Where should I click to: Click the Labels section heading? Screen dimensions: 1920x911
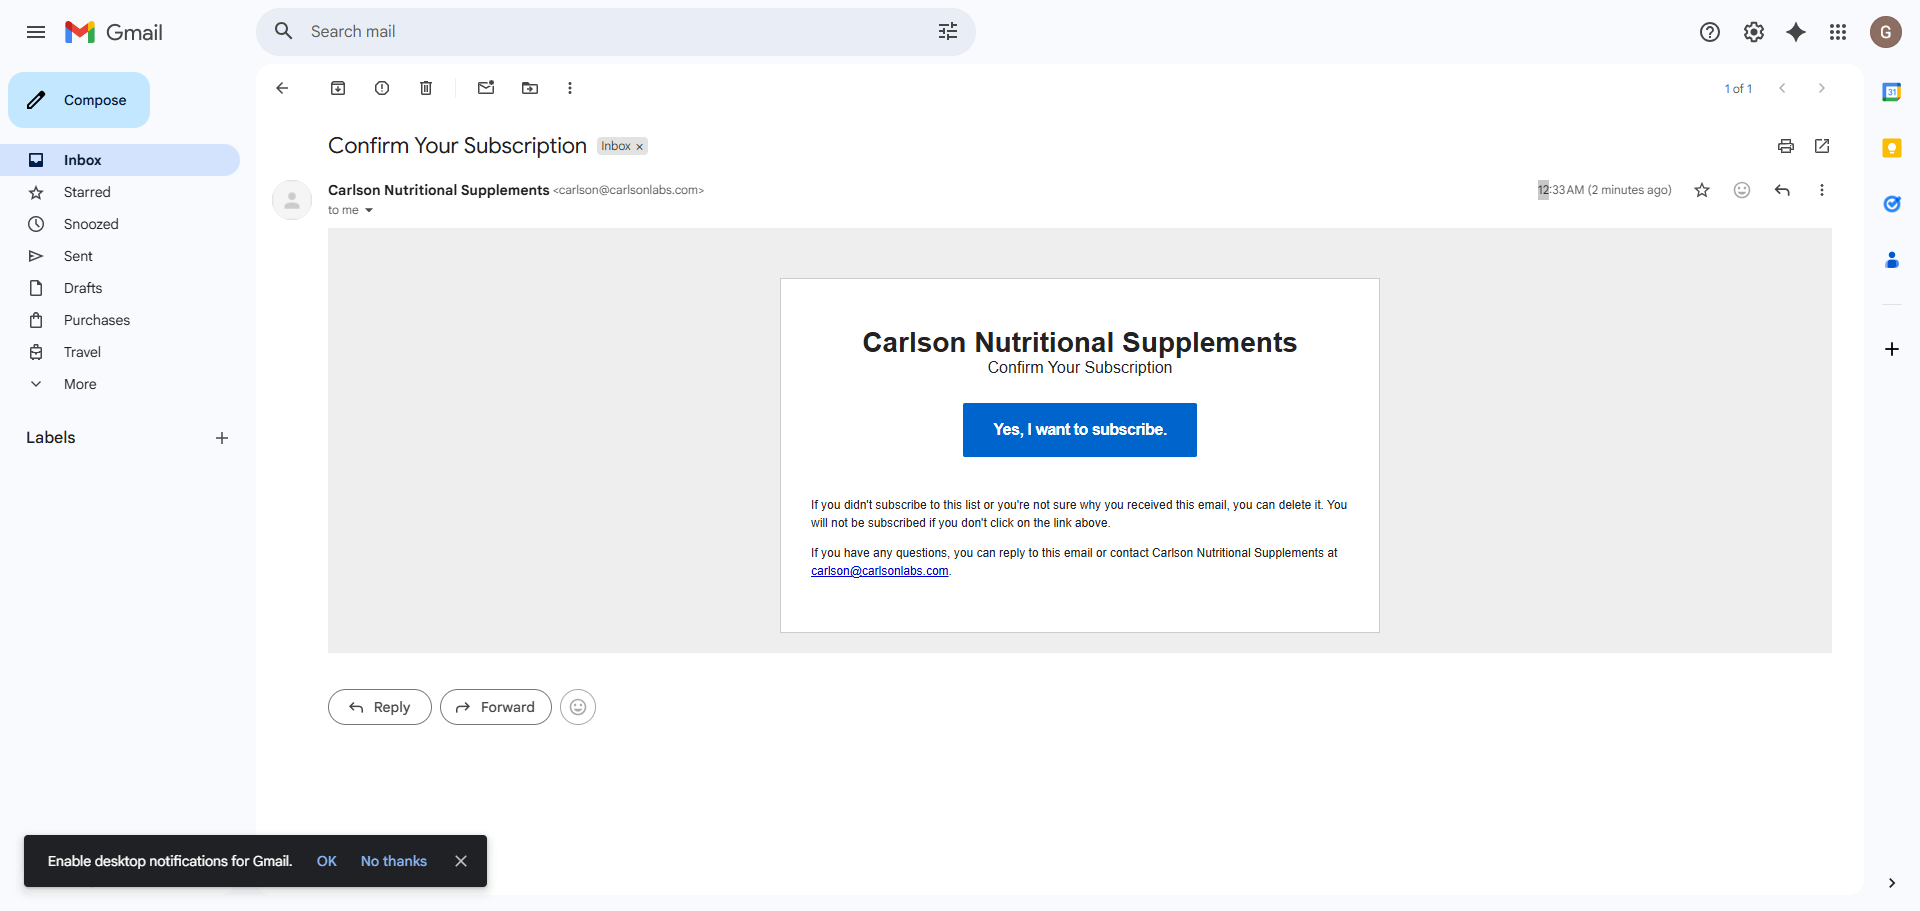51,438
